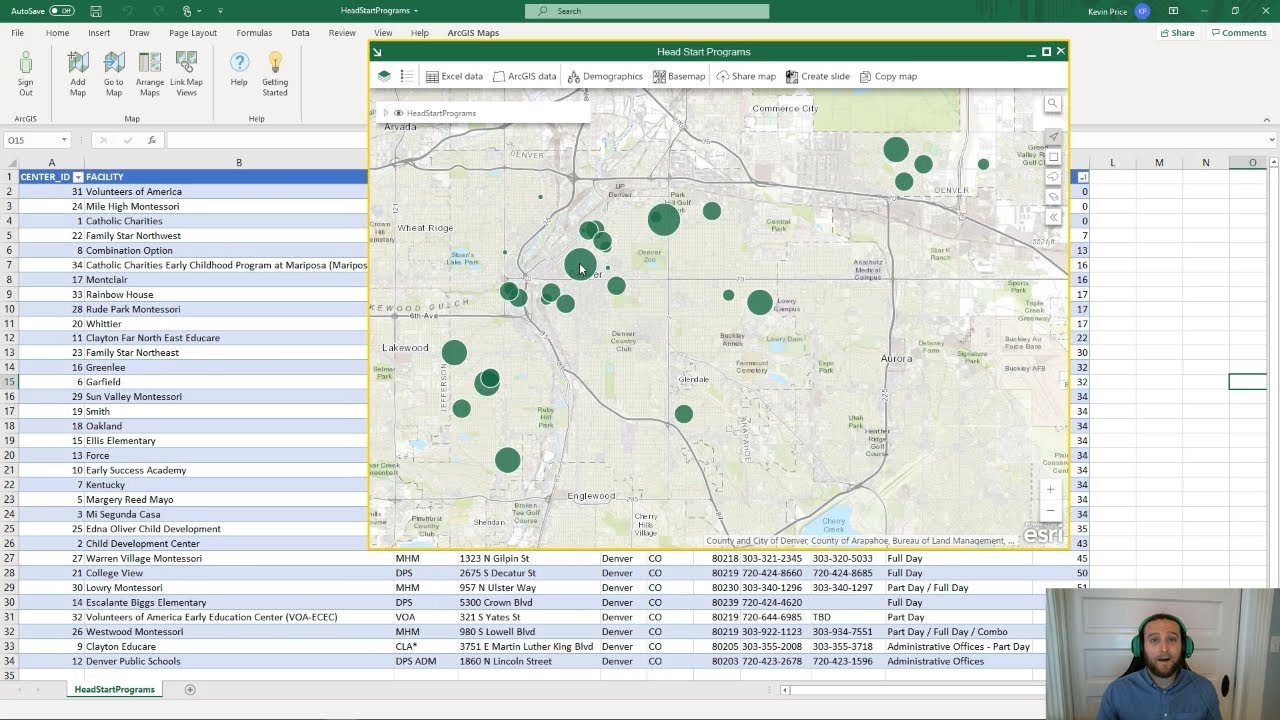
Task: Click the Kevin Price account name
Action: point(1106,11)
